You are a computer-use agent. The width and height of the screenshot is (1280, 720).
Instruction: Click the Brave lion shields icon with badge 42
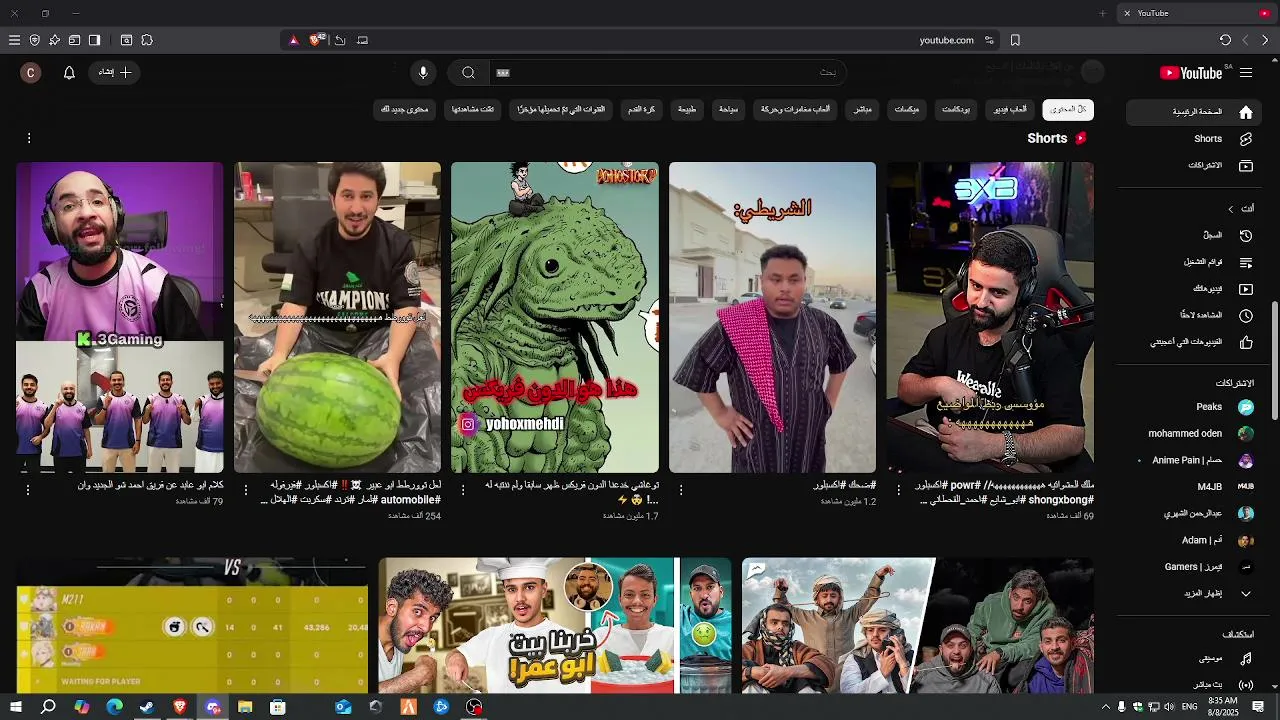pyautogui.click(x=317, y=40)
